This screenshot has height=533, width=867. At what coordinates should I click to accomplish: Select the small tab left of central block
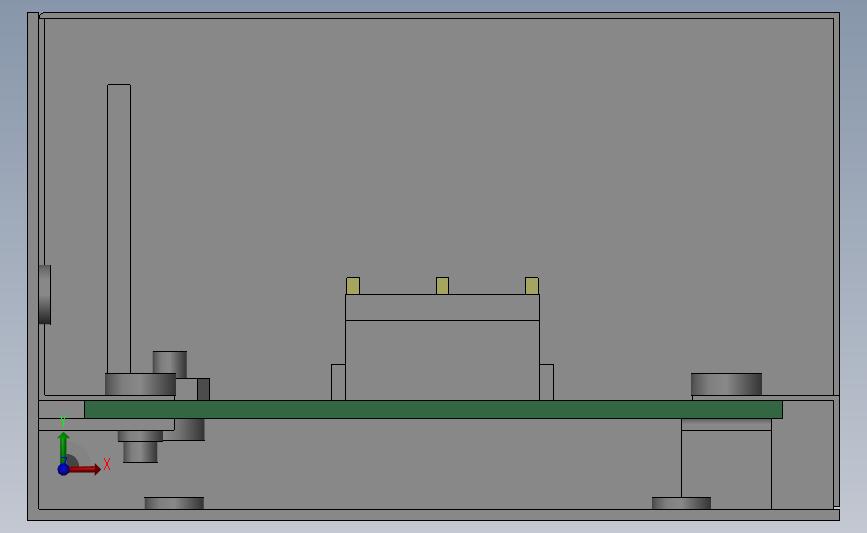(338, 382)
